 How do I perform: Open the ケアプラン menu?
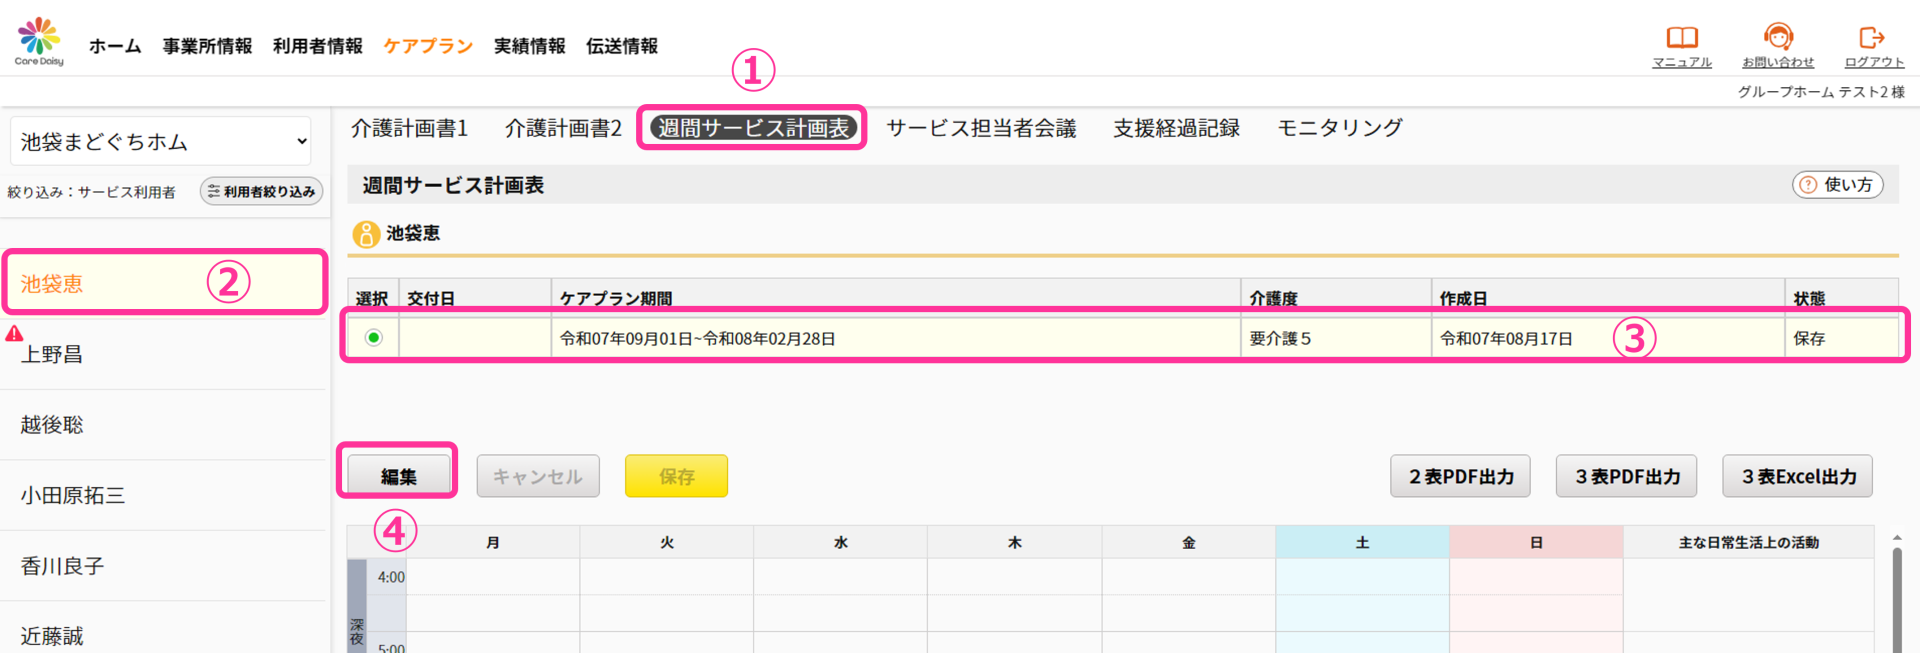(427, 46)
